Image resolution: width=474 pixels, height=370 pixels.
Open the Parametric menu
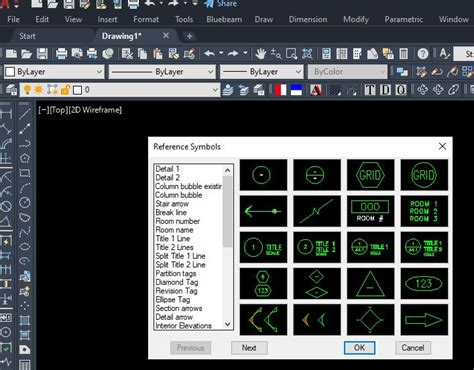point(404,19)
